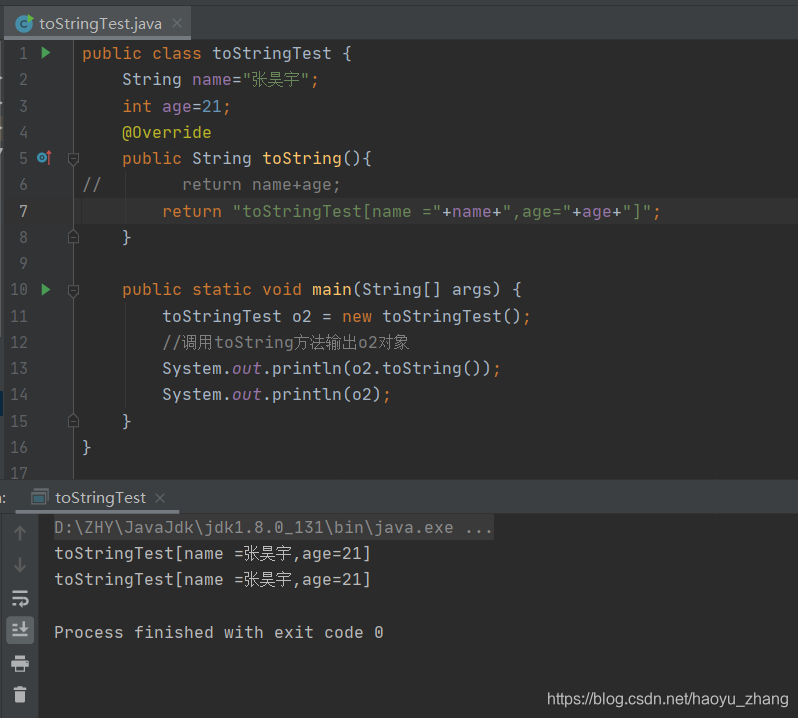Open overridden method marker on line 5

pyautogui.click(x=45, y=158)
